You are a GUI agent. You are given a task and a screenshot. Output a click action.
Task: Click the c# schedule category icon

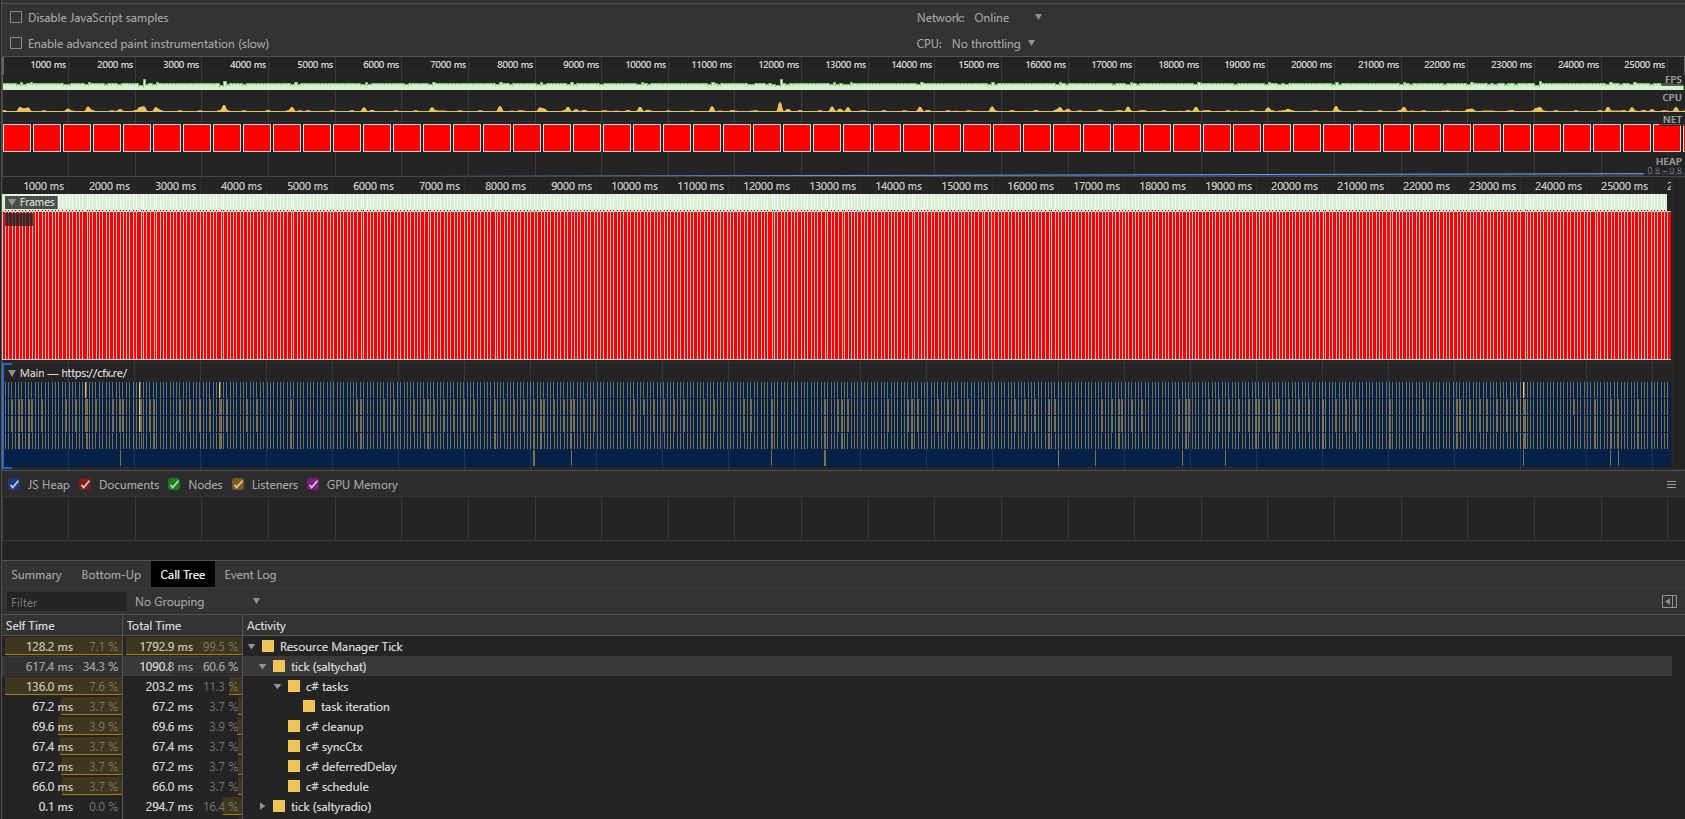pyautogui.click(x=294, y=787)
